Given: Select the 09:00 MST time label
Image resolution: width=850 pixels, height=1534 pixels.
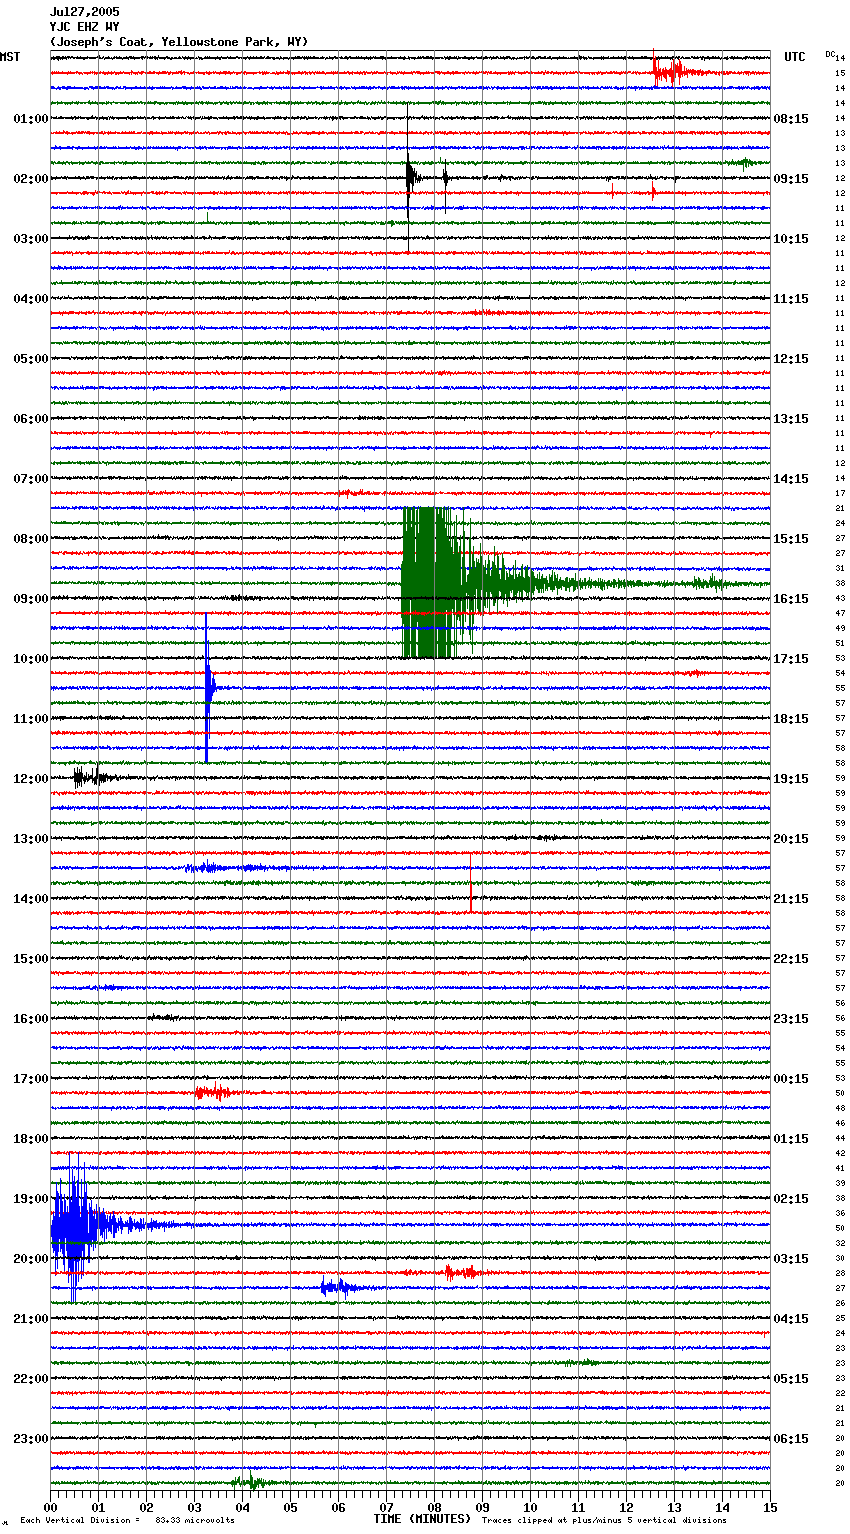Looking at the screenshot, I should pos(31,599).
